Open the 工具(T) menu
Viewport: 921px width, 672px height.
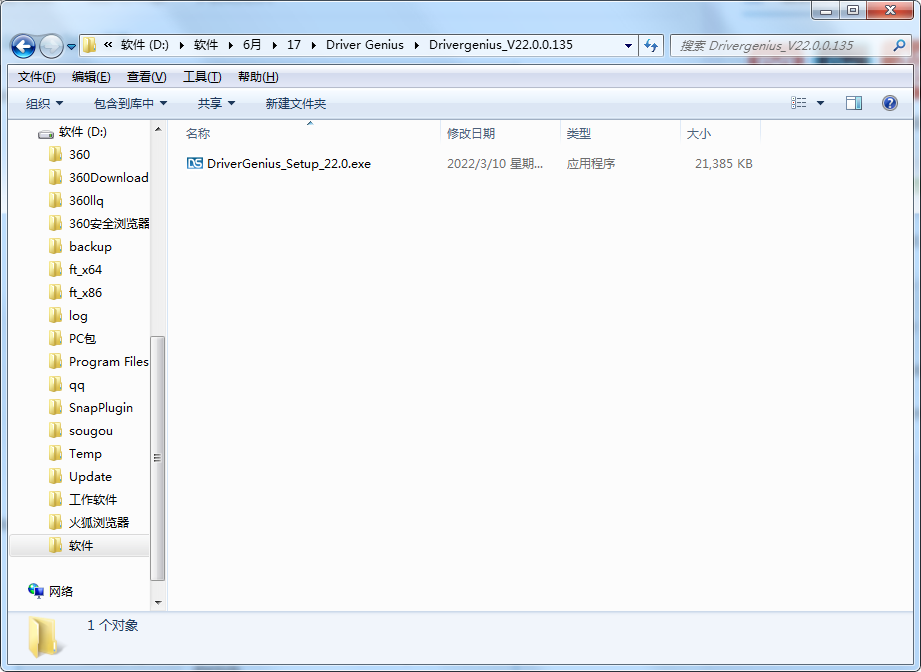202,77
